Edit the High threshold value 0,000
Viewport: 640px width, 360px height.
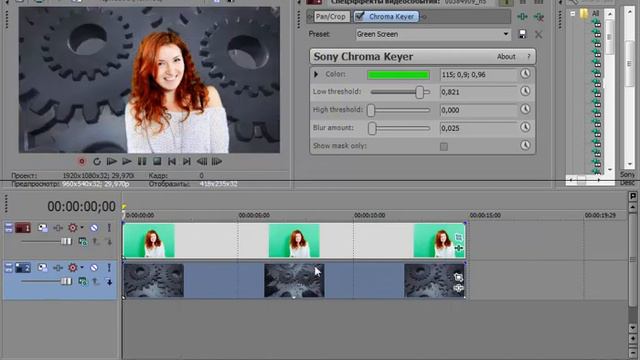(x=478, y=110)
